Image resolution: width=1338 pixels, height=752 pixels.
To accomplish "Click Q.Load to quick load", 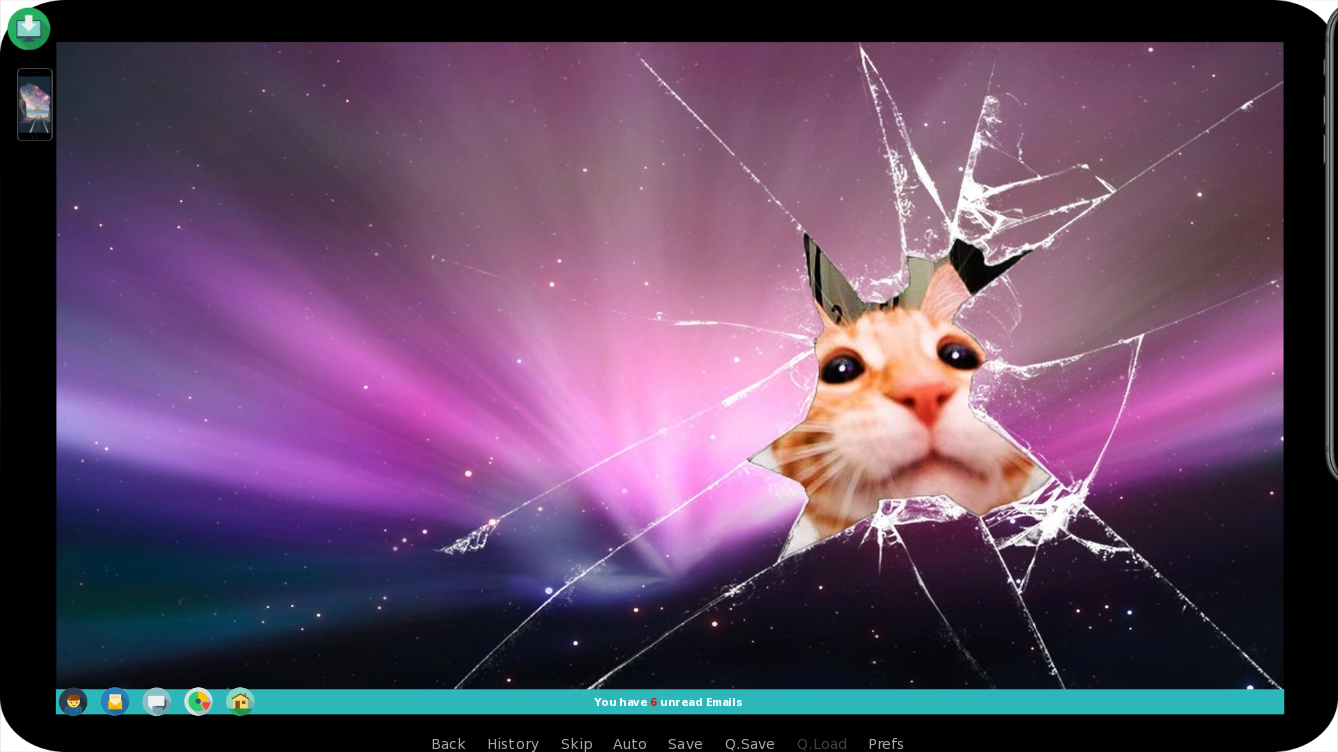I will (822, 744).
